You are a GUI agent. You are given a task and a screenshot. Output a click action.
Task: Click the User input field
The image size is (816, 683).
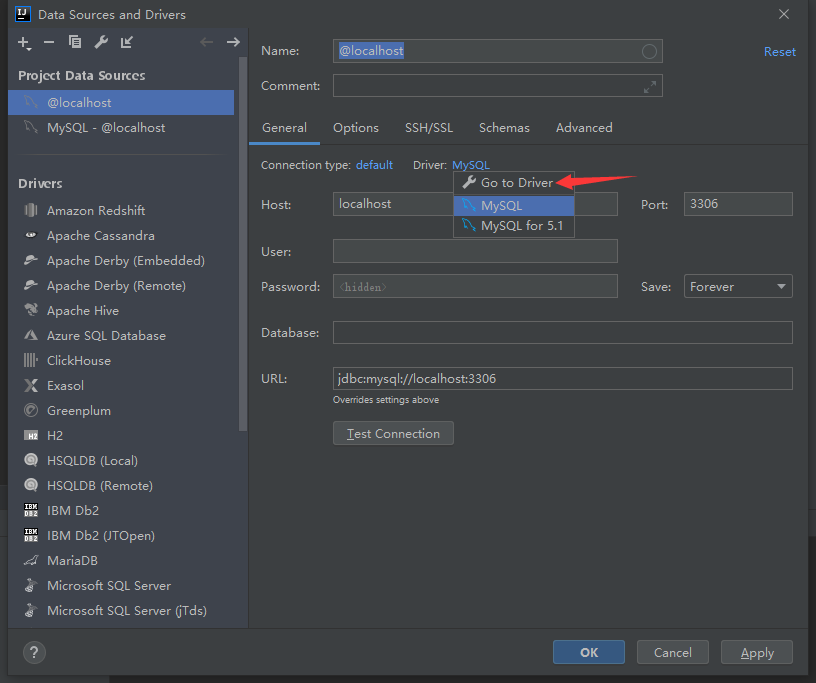475,251
